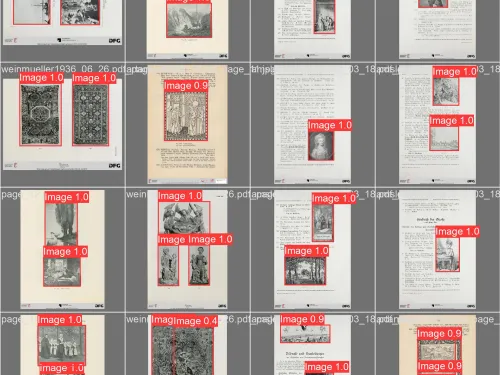Viewport: 500px width, 375px height.
Task: Click the 'Image 1.0' label above woman's portrait
Action: 330,125
